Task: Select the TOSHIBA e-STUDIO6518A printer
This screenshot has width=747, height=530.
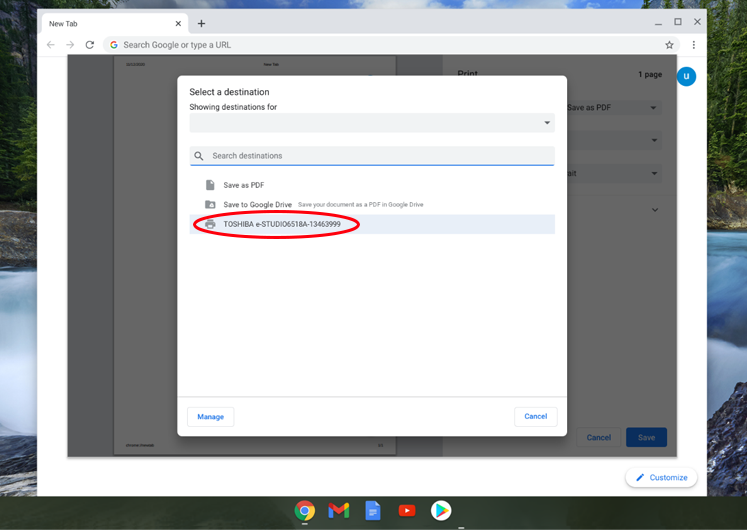Action: (282, 224)
